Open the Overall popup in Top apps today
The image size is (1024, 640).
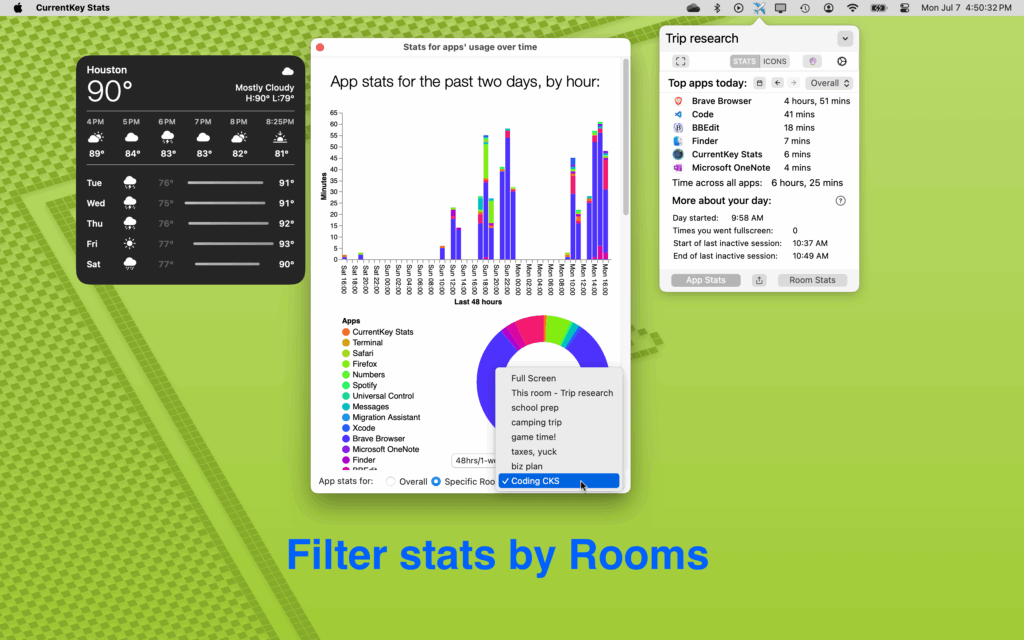point(830,83)
